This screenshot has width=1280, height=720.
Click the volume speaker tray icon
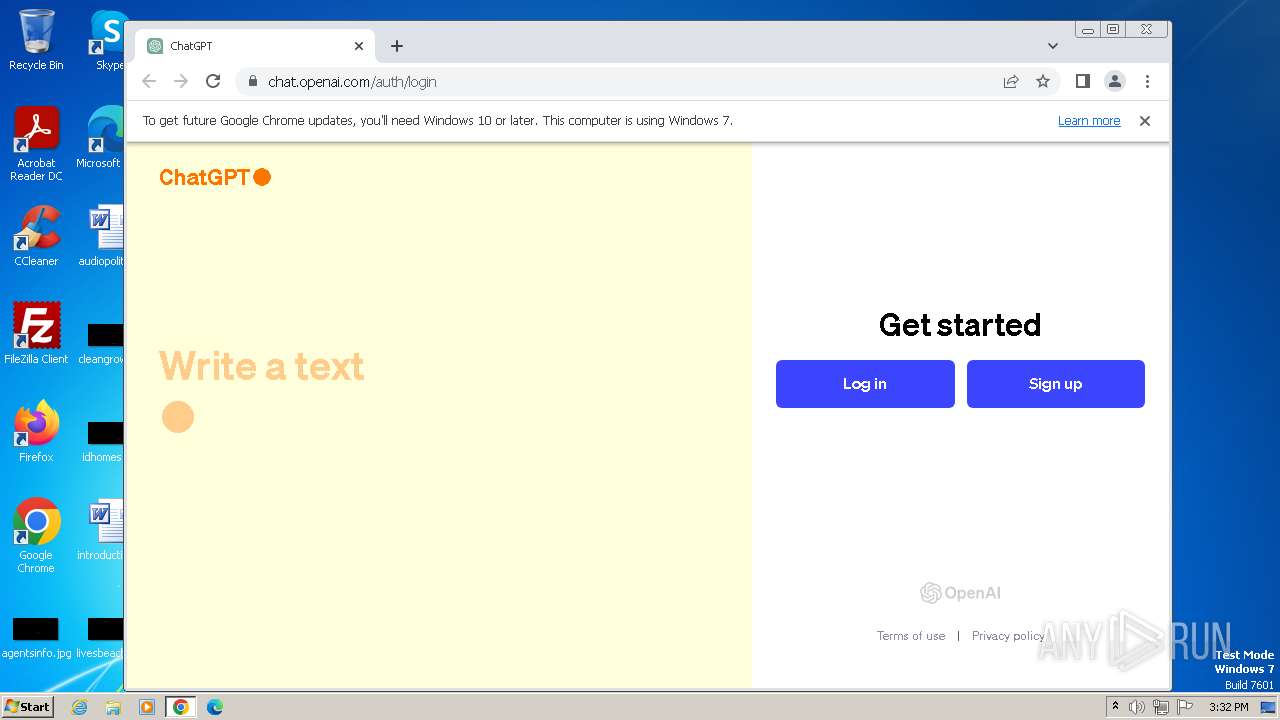click(1137, 707)
